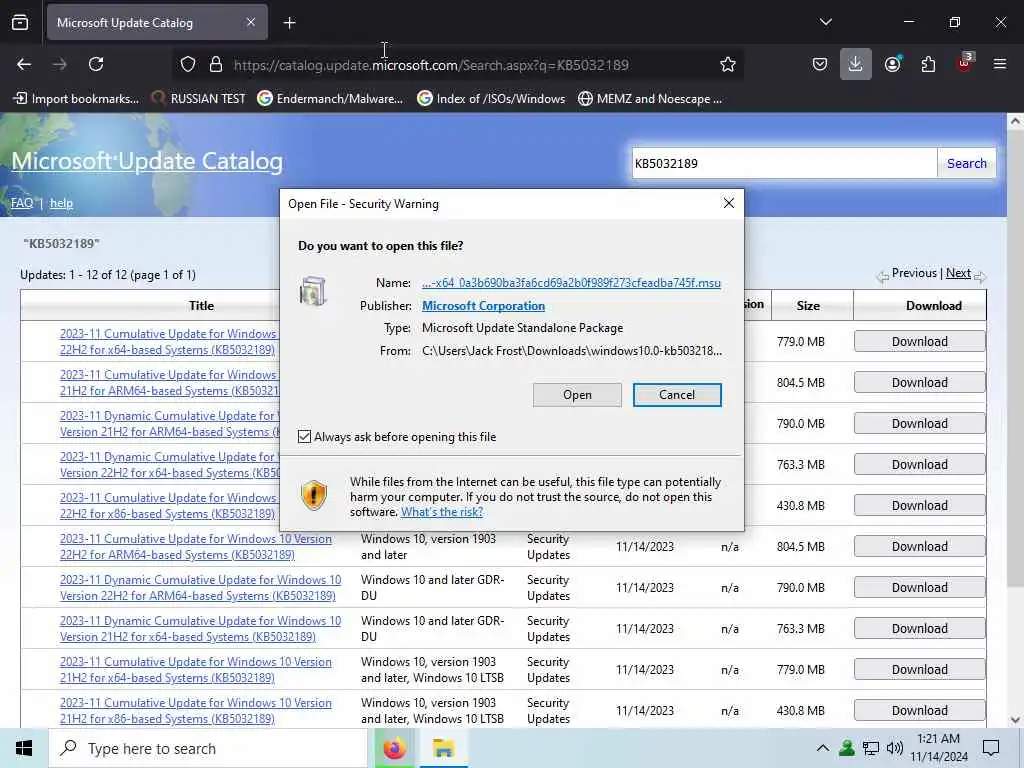This screenshot has width=1024, height=768.
Task: Sort by the Title column header
Action: pos(201,306)
